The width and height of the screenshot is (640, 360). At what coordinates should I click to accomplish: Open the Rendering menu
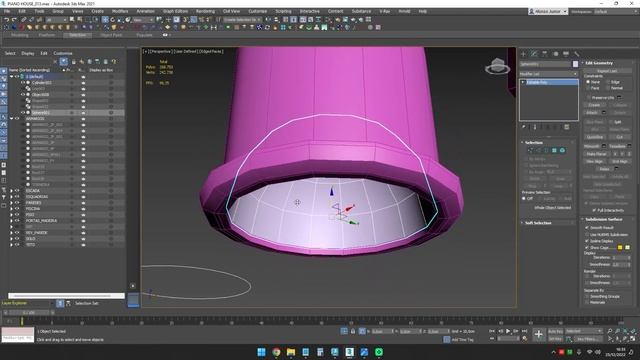coord(205,11)
